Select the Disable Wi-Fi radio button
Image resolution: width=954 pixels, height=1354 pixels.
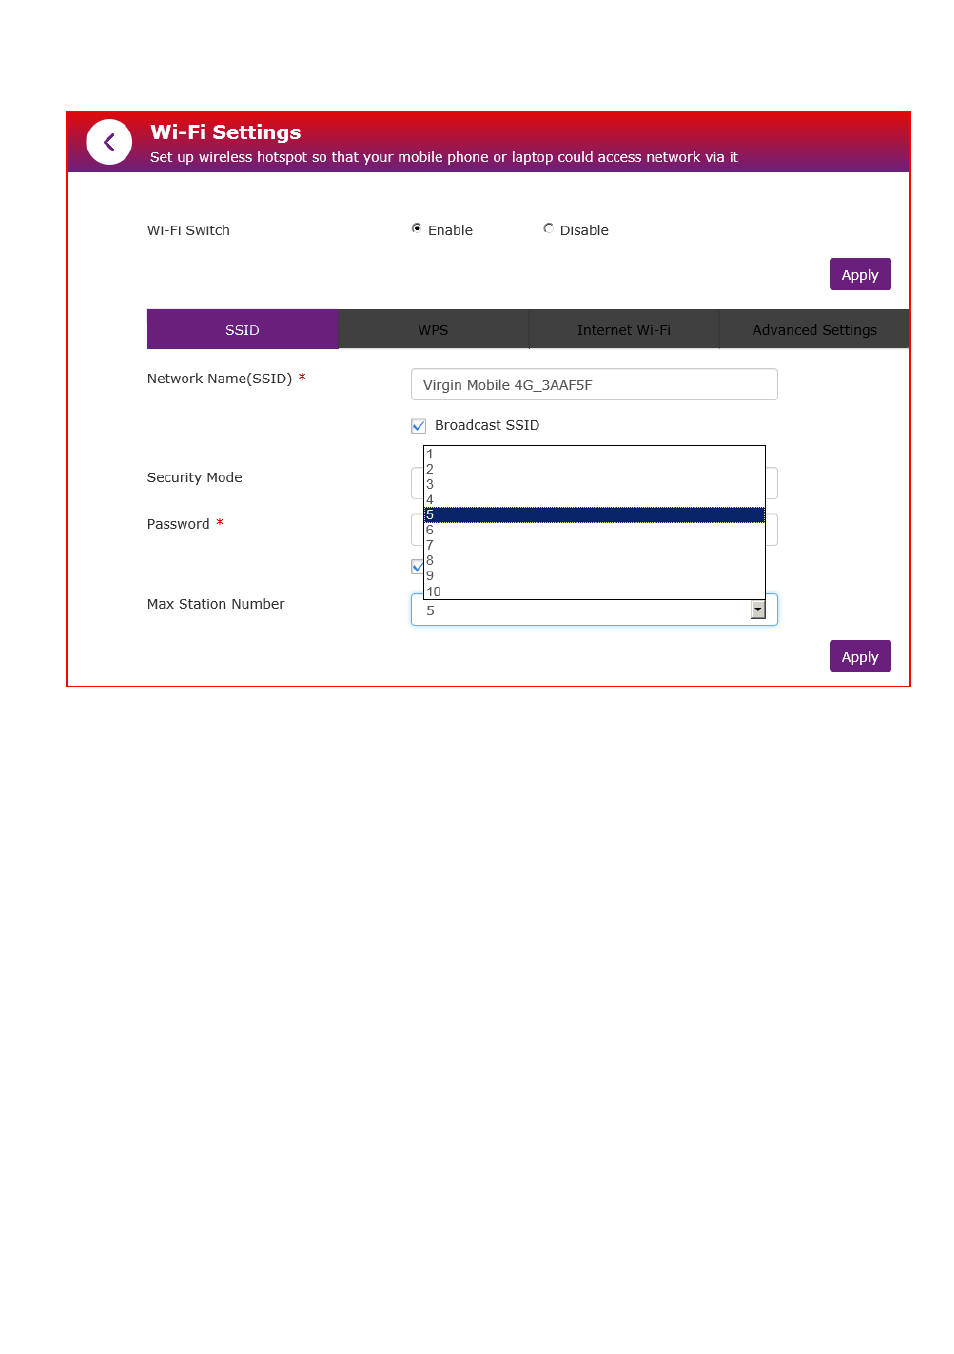(548, 229)
